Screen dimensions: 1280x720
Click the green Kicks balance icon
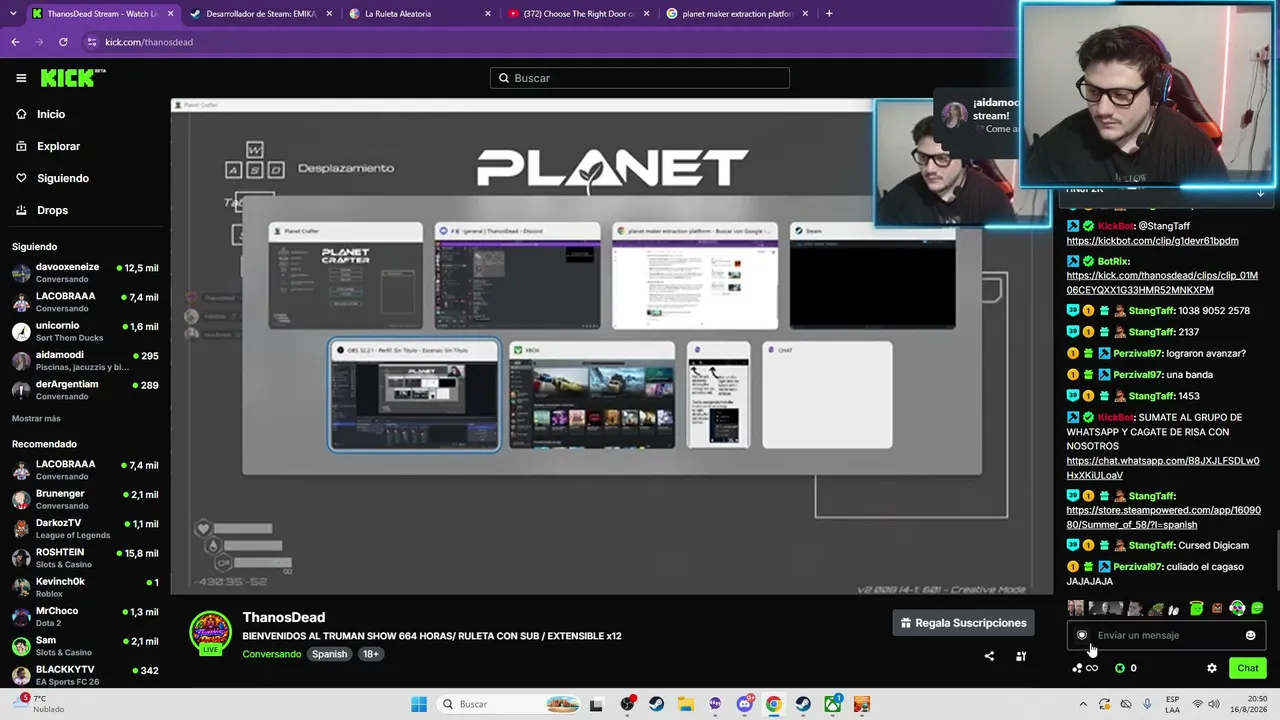coord(1120,668)
